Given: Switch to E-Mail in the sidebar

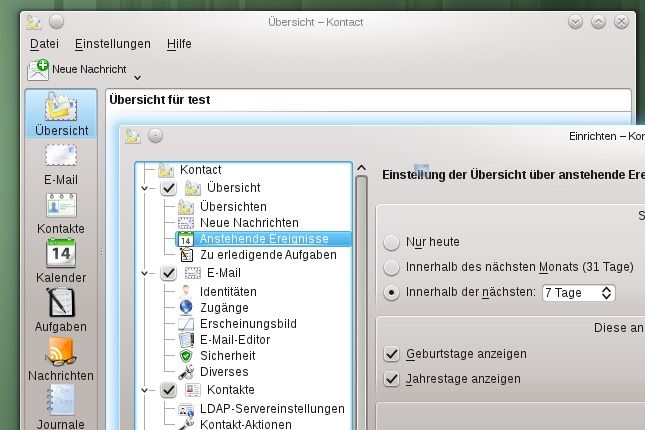Looking at the screenshot, I should pyautogui.click(x=61, y=165).
